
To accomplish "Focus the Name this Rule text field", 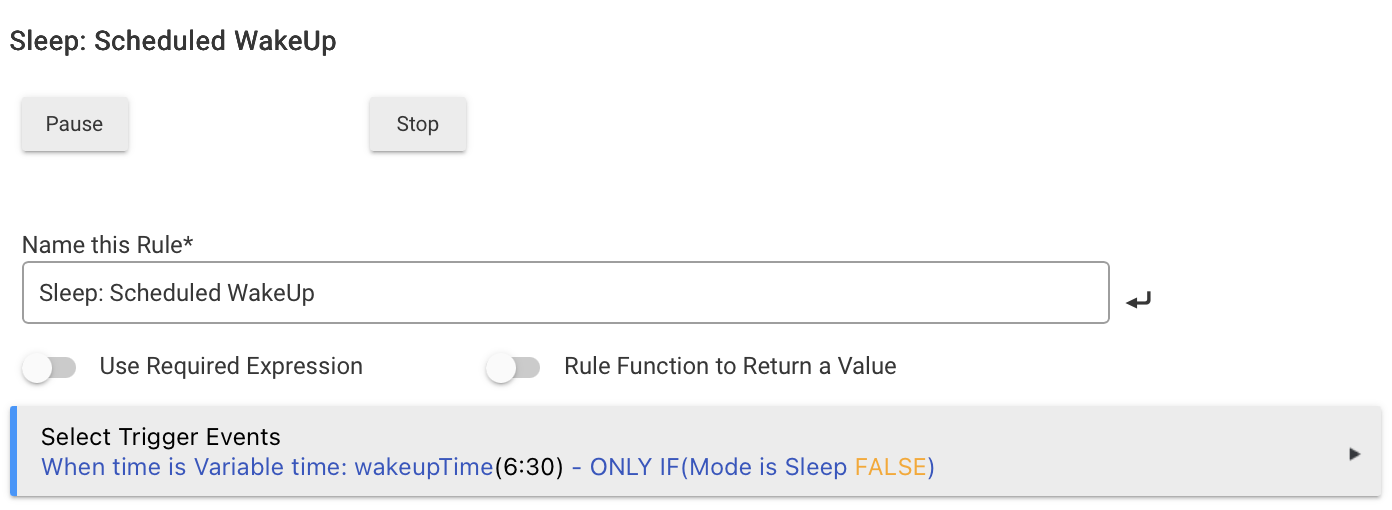I will tap(565, 293).
